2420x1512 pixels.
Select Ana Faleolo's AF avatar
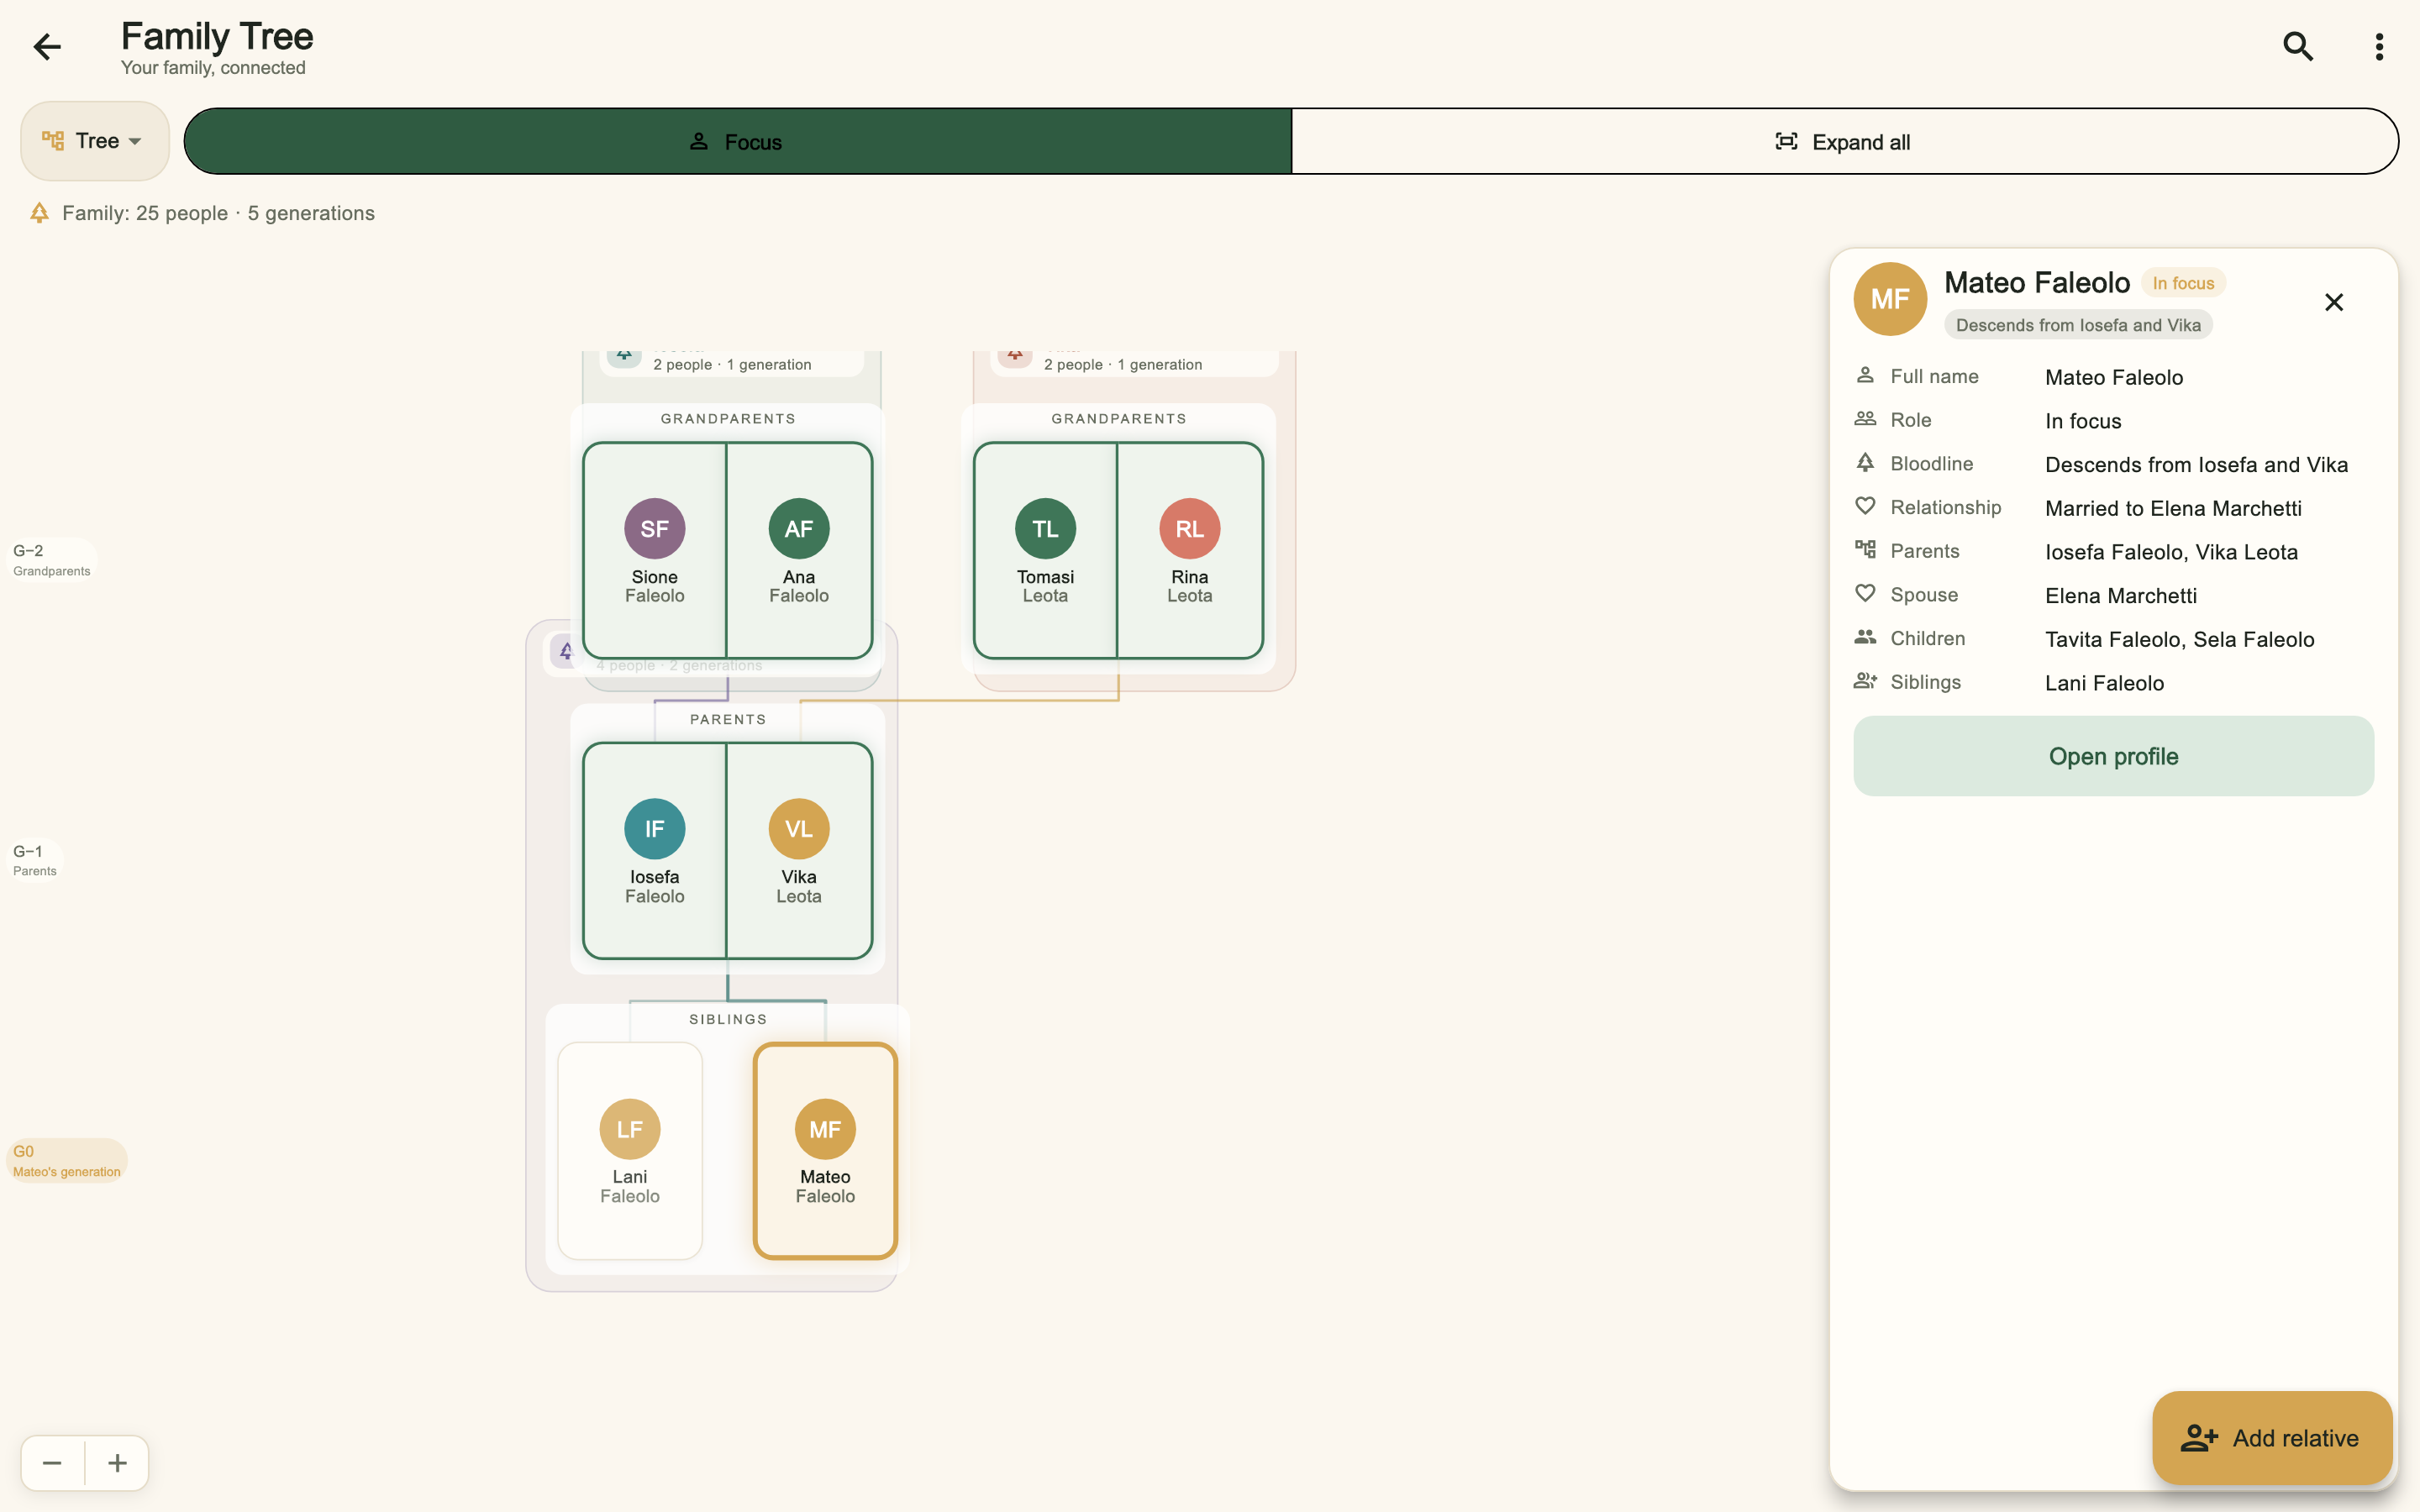pos(799,529)
